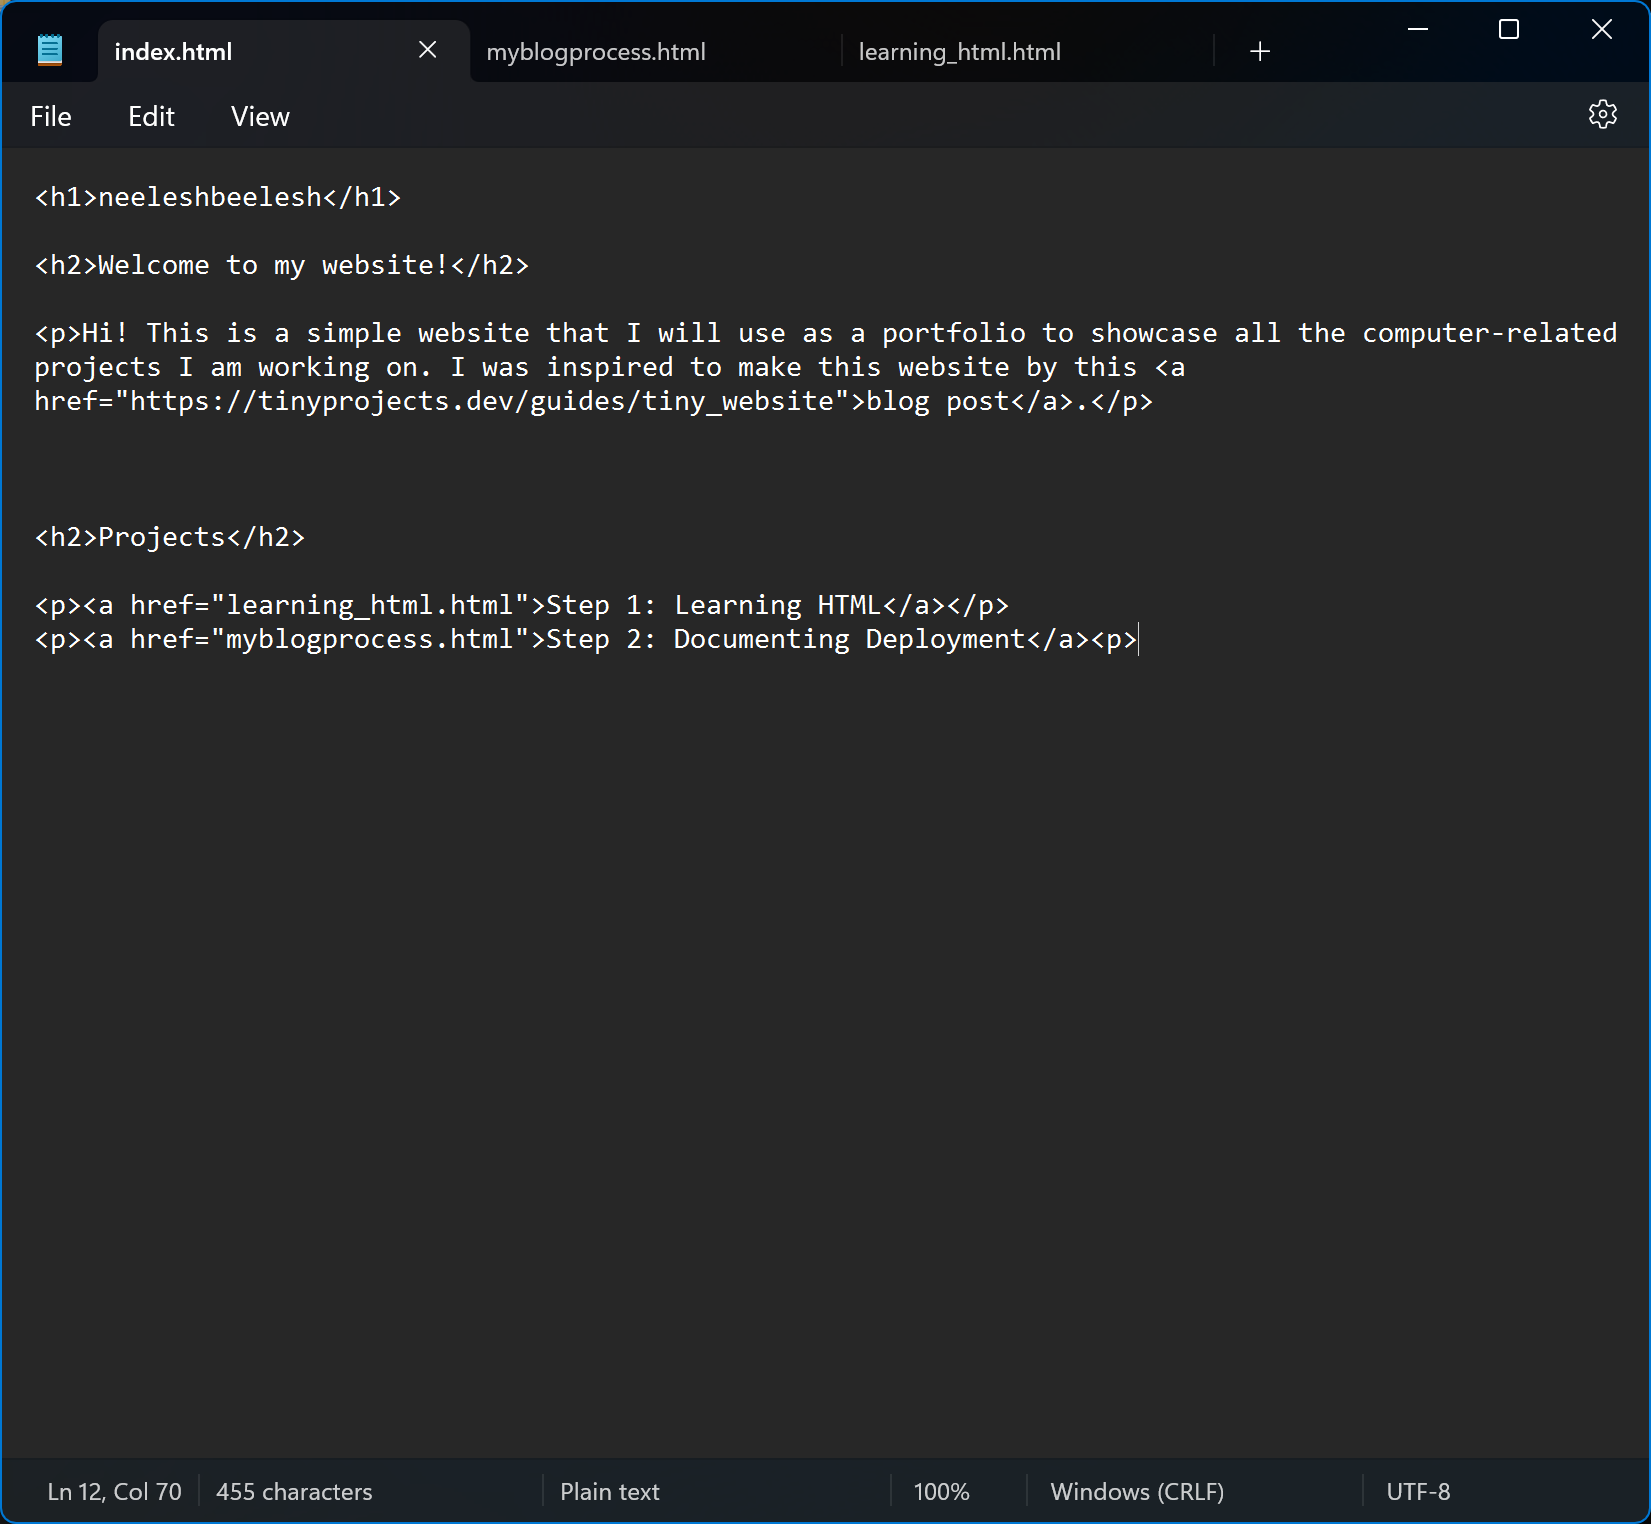Click the Ln 12, Col 70 position indicator
The image size is (1651, 1524).
113,1491
